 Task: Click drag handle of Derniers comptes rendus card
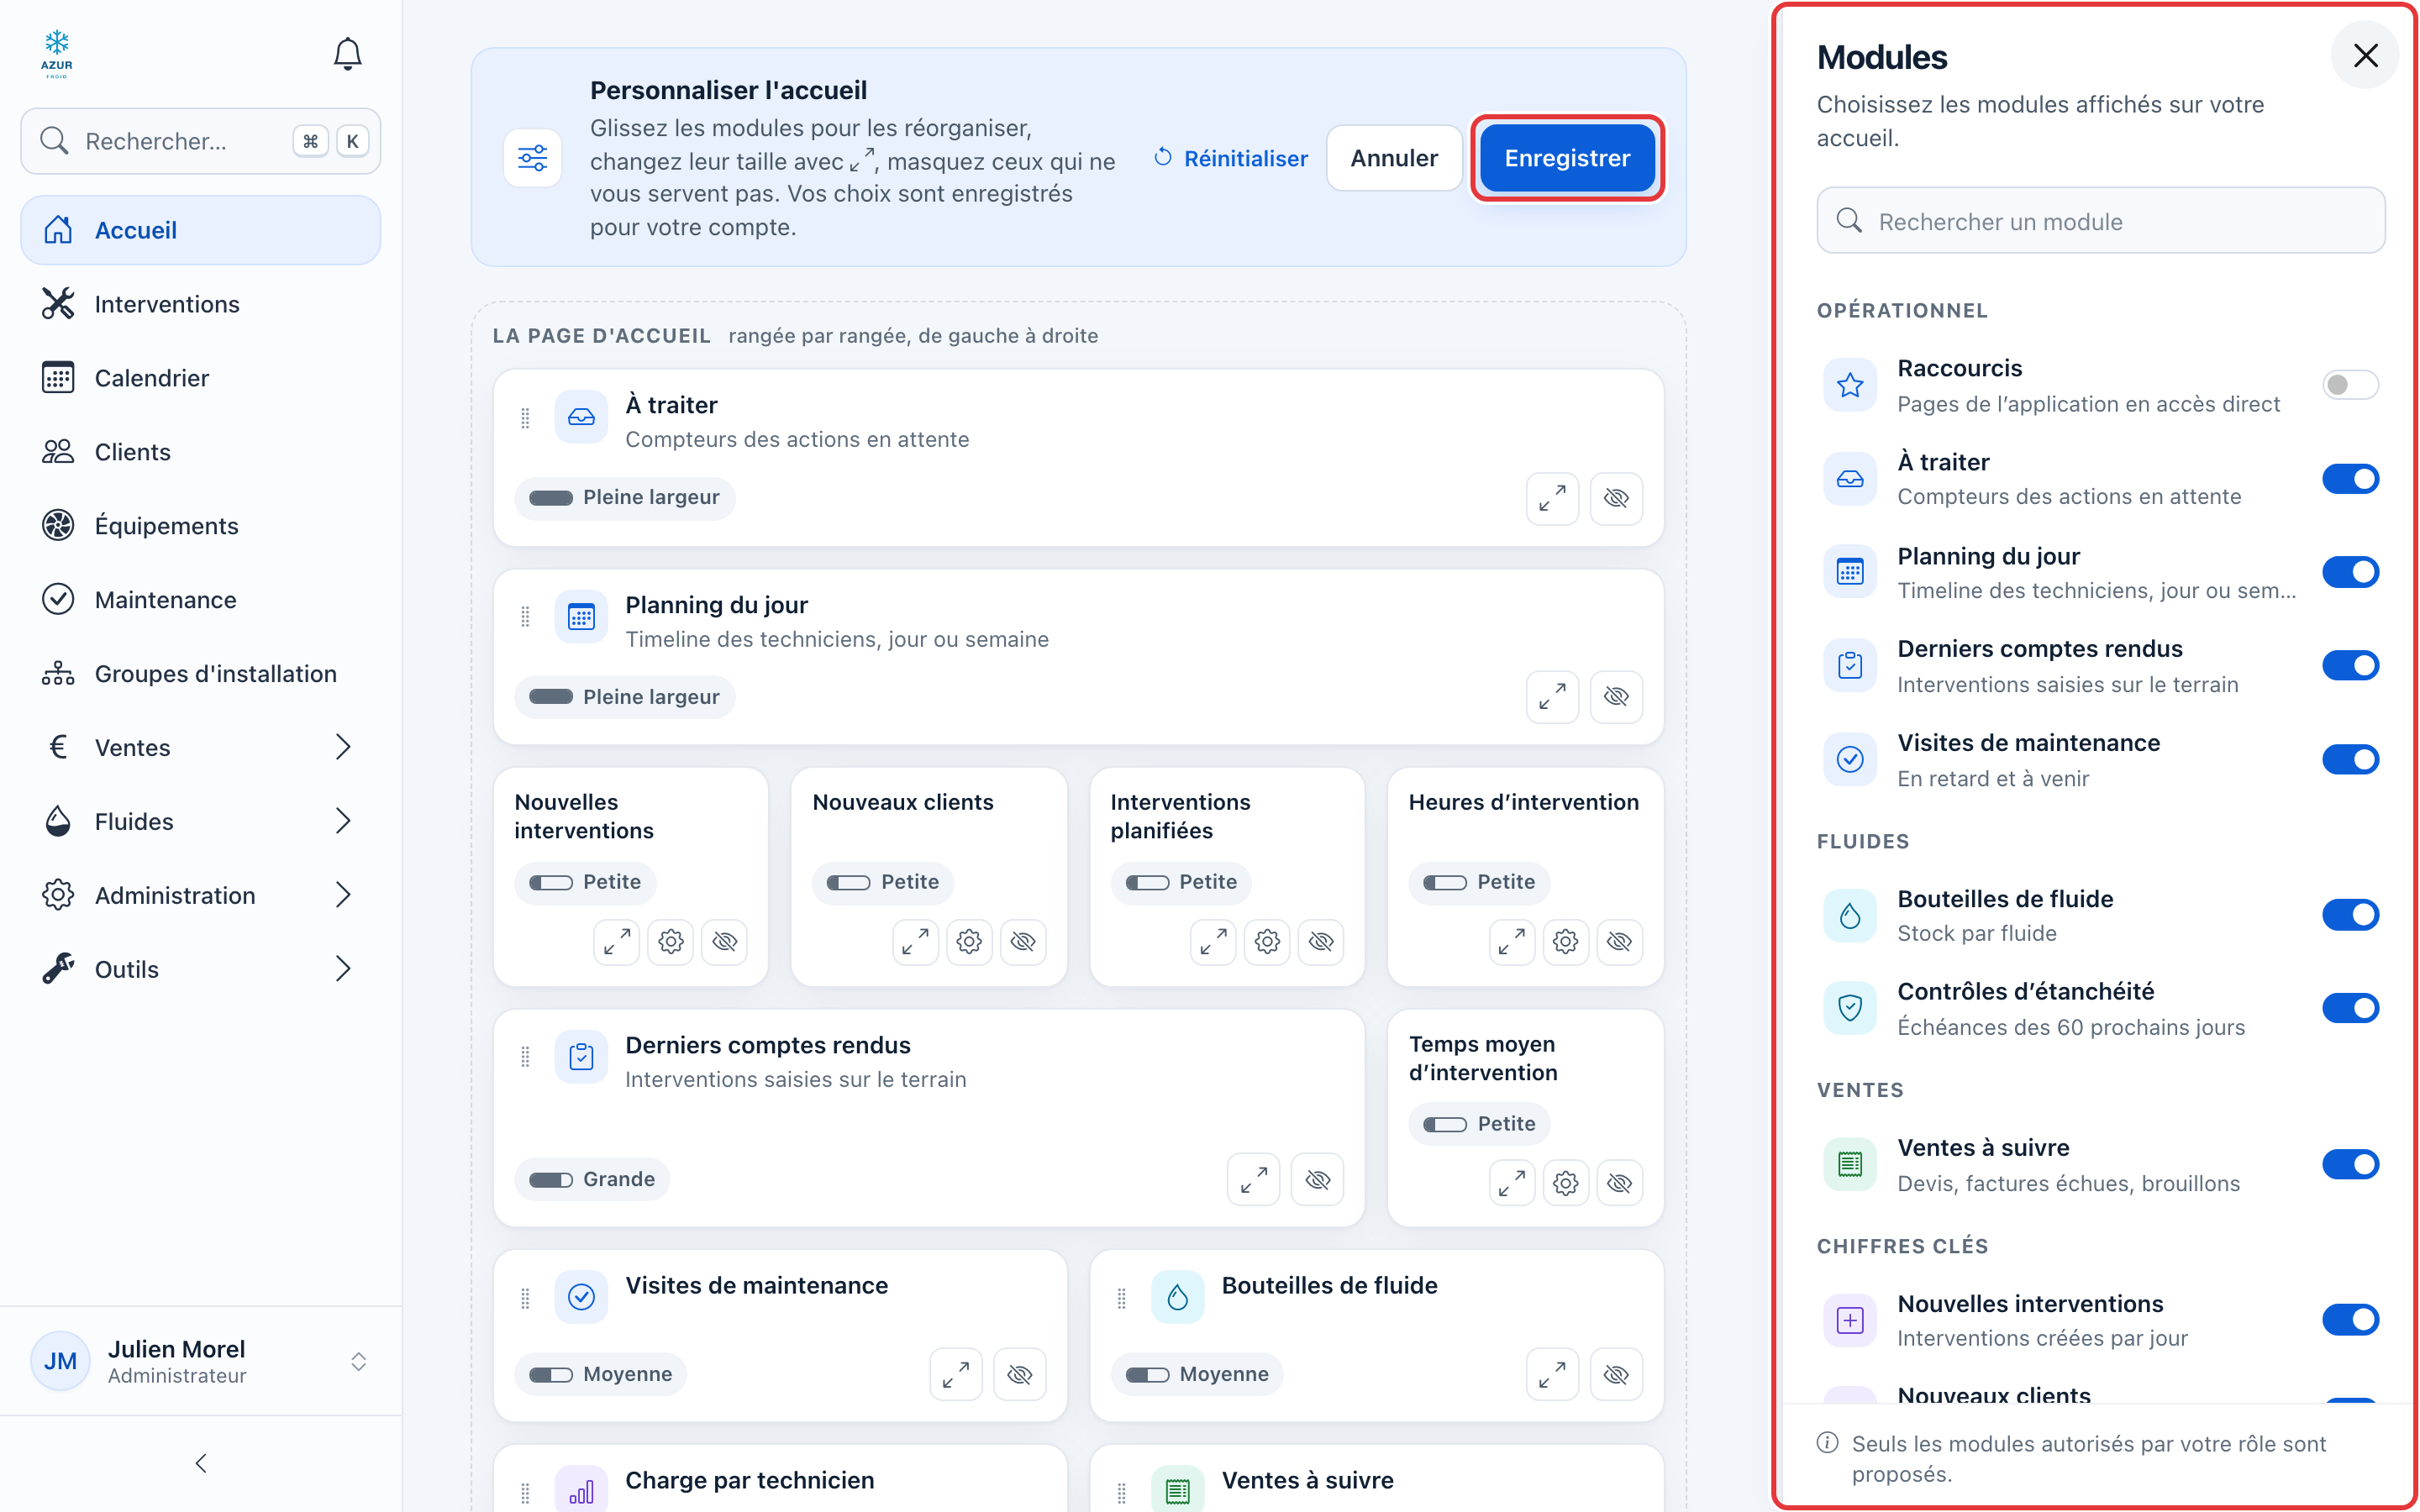(525, 1057)
